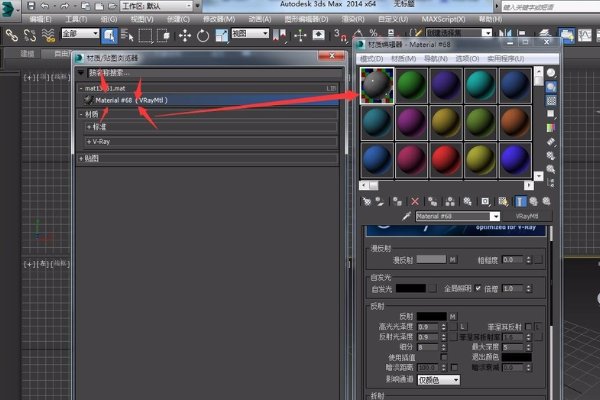Click Assign Material to Selection icon

(x=398, y=201)
